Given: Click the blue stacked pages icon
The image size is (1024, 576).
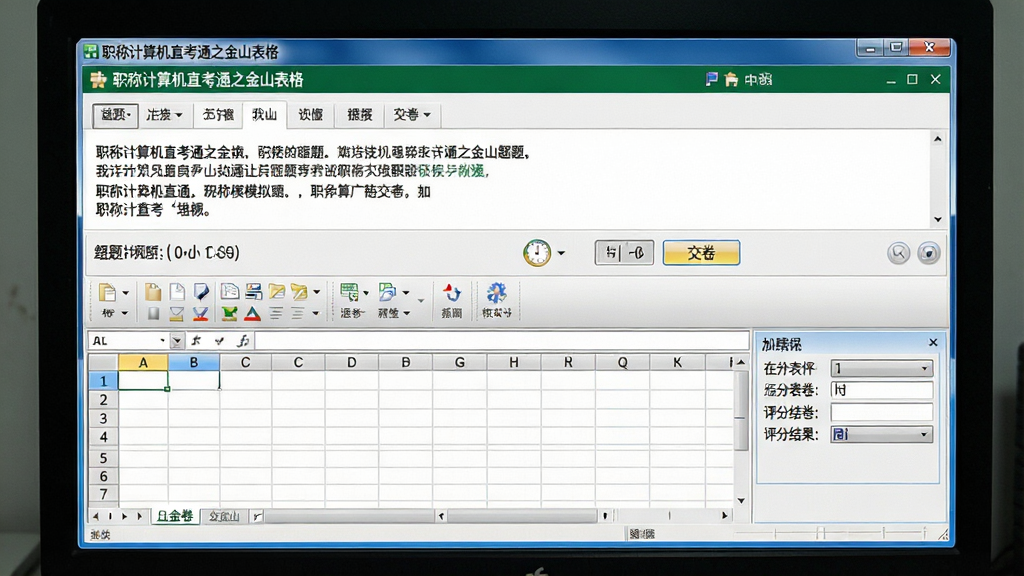Looking at the screenshot, I should 387,292.
